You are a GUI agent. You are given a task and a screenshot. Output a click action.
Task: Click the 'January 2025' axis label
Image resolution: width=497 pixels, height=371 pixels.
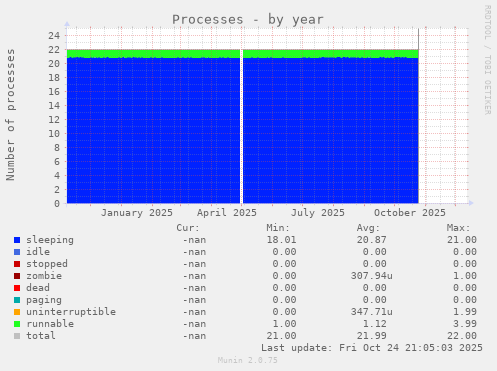137,213
